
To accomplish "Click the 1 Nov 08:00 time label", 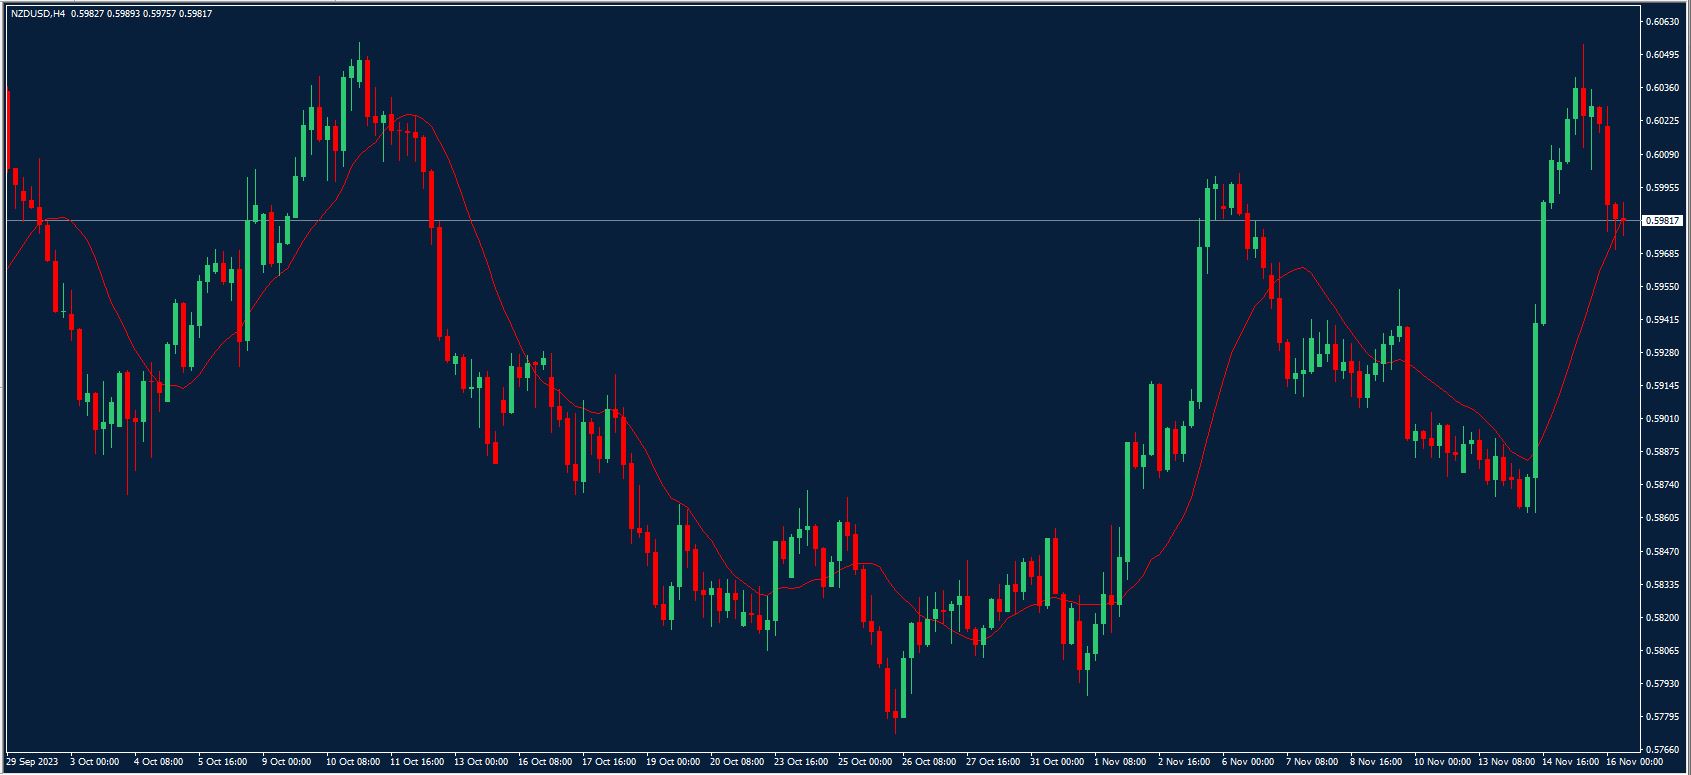I will click(1121, 762).
